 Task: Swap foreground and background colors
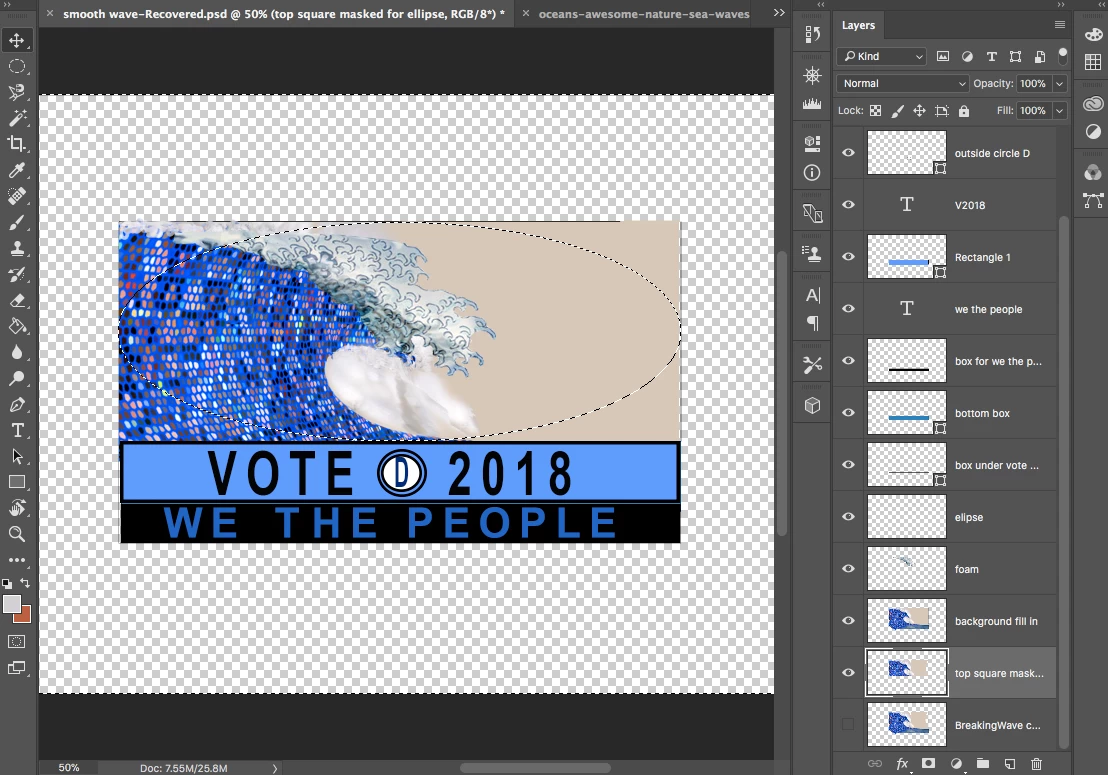point(25,583)
